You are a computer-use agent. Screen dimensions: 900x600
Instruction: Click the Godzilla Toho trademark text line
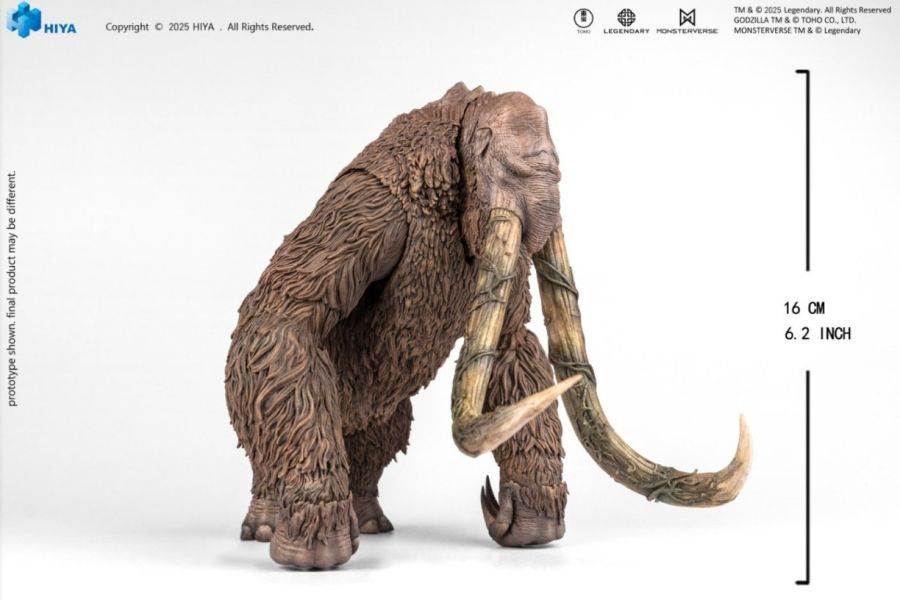[810, 21]
